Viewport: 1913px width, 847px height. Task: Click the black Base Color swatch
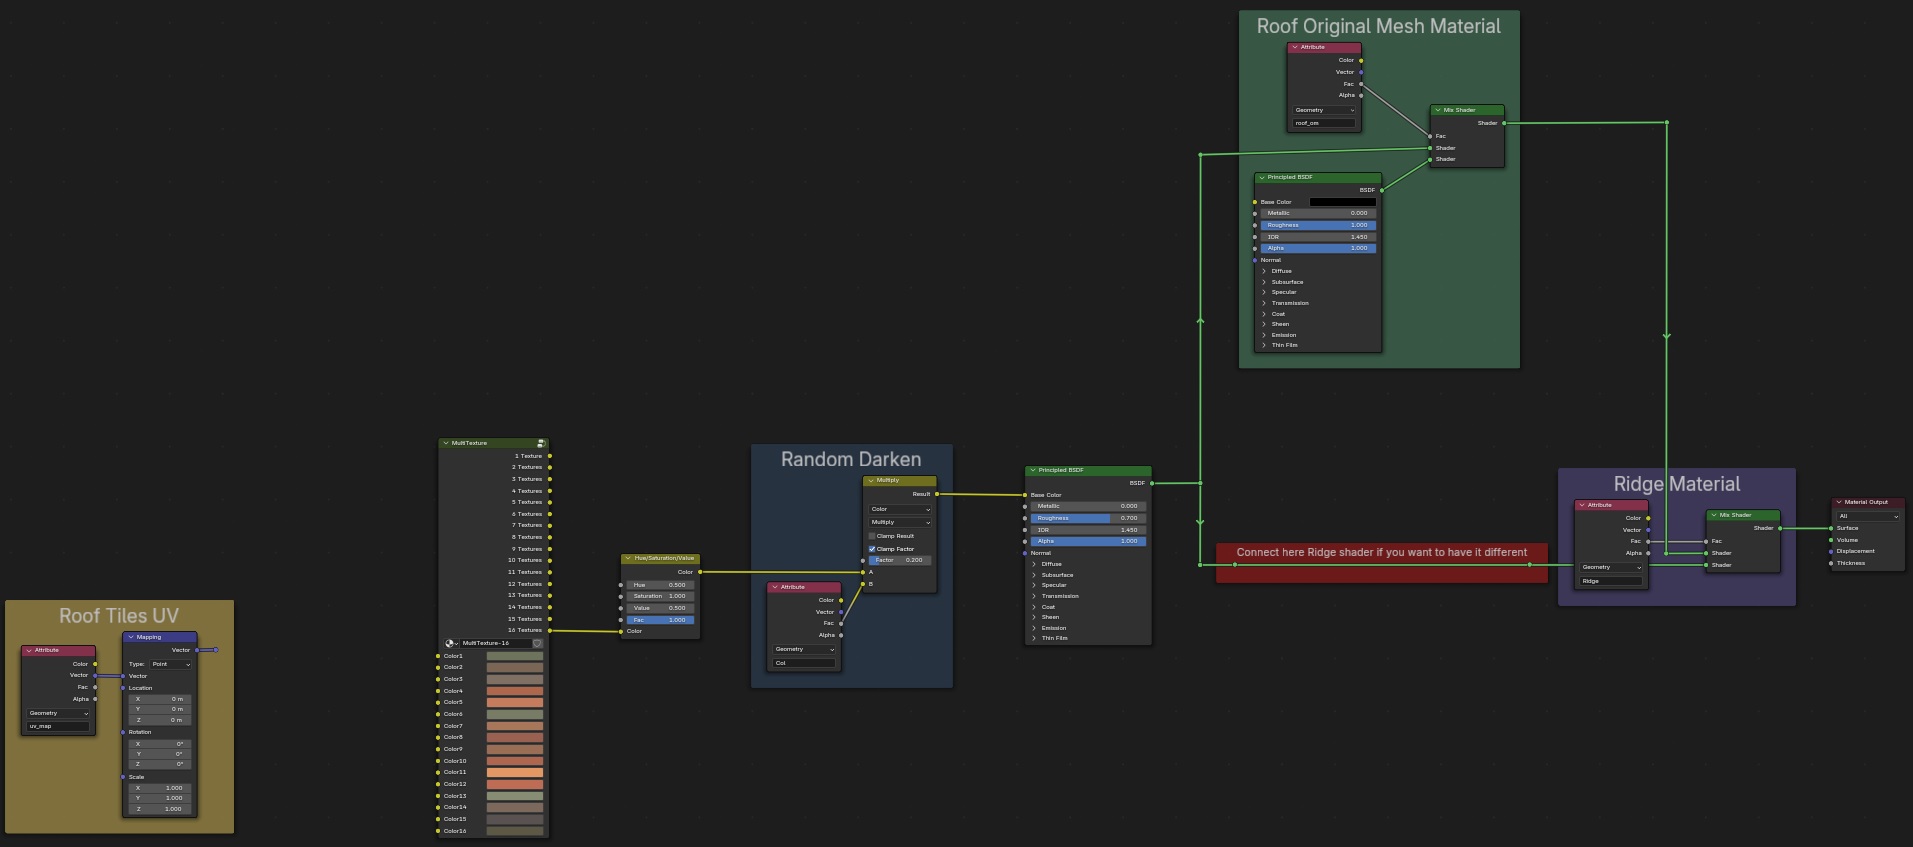coord(1343,202)
